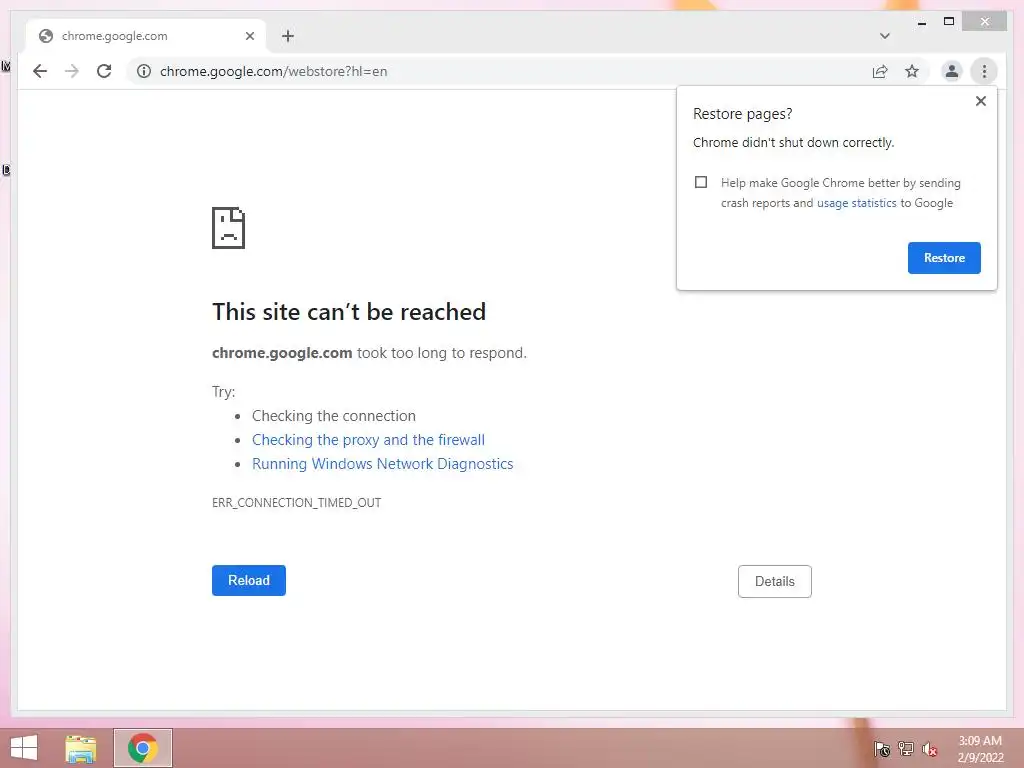Close the Chrome window

pyautogui.click(x=985, y=22)
